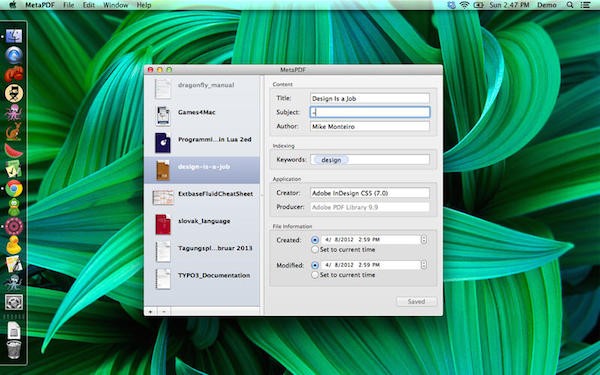This screenshot has height=375, width=600.
Task: Open Finder in the dock
Action: click(14, 36)
